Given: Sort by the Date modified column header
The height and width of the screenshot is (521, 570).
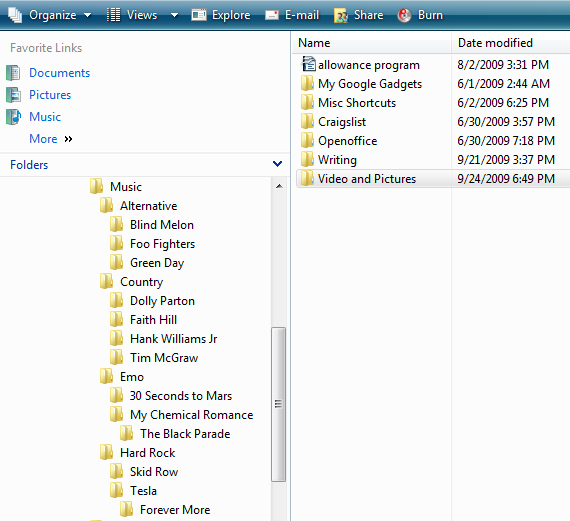Looking at the screenshot, I should (x=511, y=43).
